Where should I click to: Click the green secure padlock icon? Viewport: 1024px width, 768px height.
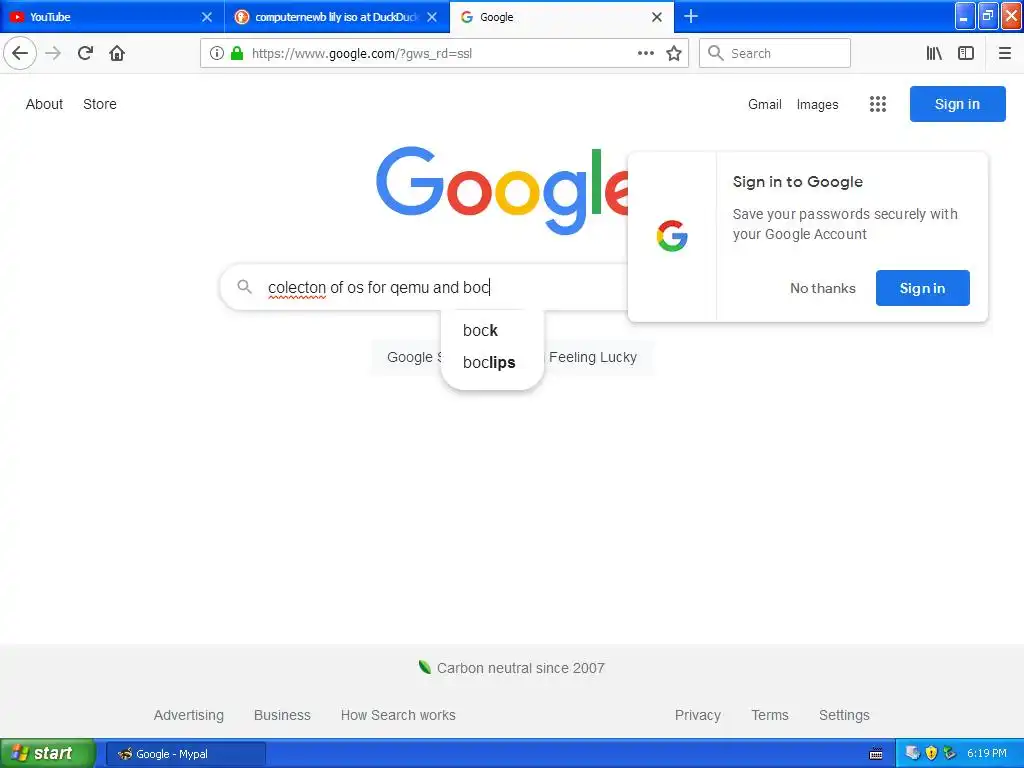(x=237, y=53)
